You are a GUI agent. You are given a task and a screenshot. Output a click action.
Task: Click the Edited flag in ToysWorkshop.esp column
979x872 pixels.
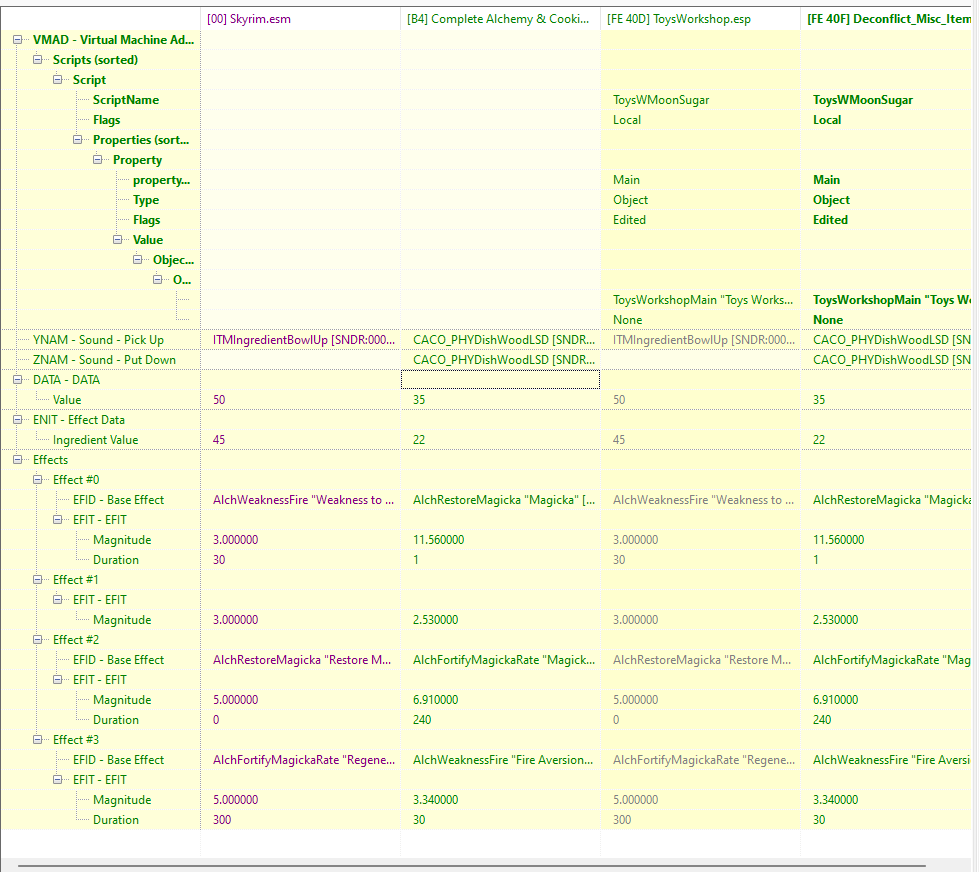[629, 220]
